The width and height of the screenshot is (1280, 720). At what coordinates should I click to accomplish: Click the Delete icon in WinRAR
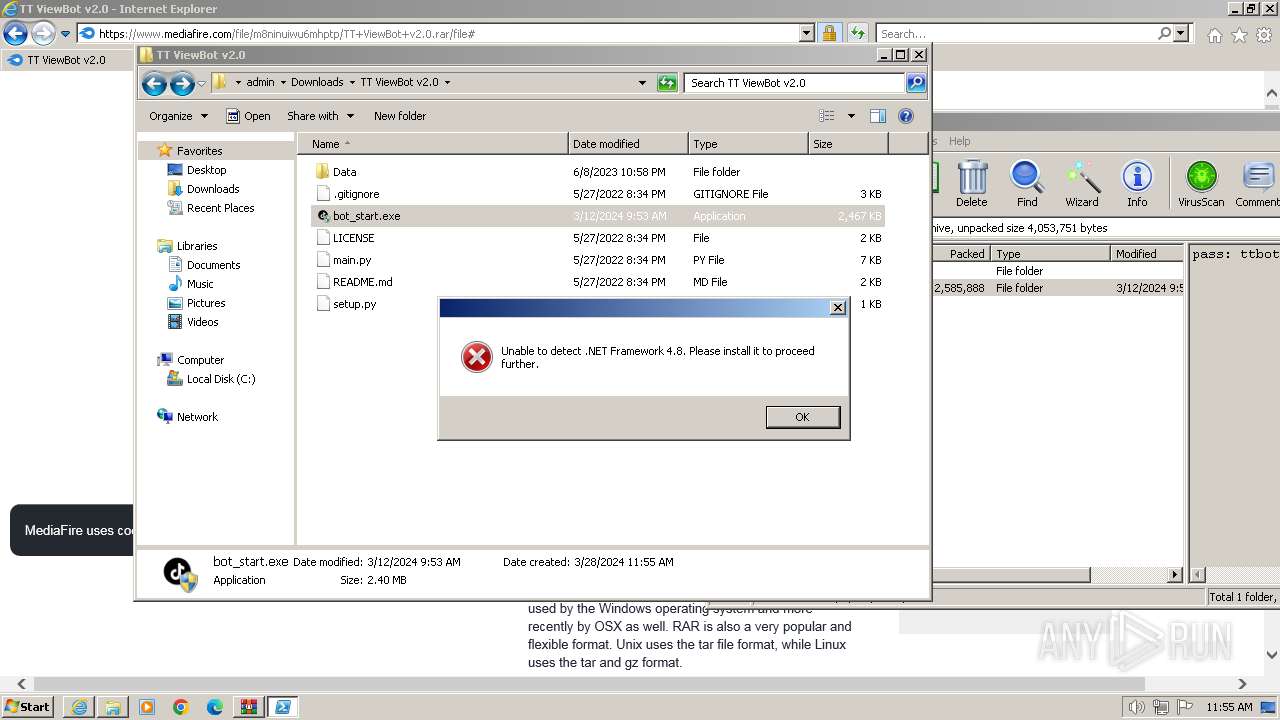(x=971, y=184)
